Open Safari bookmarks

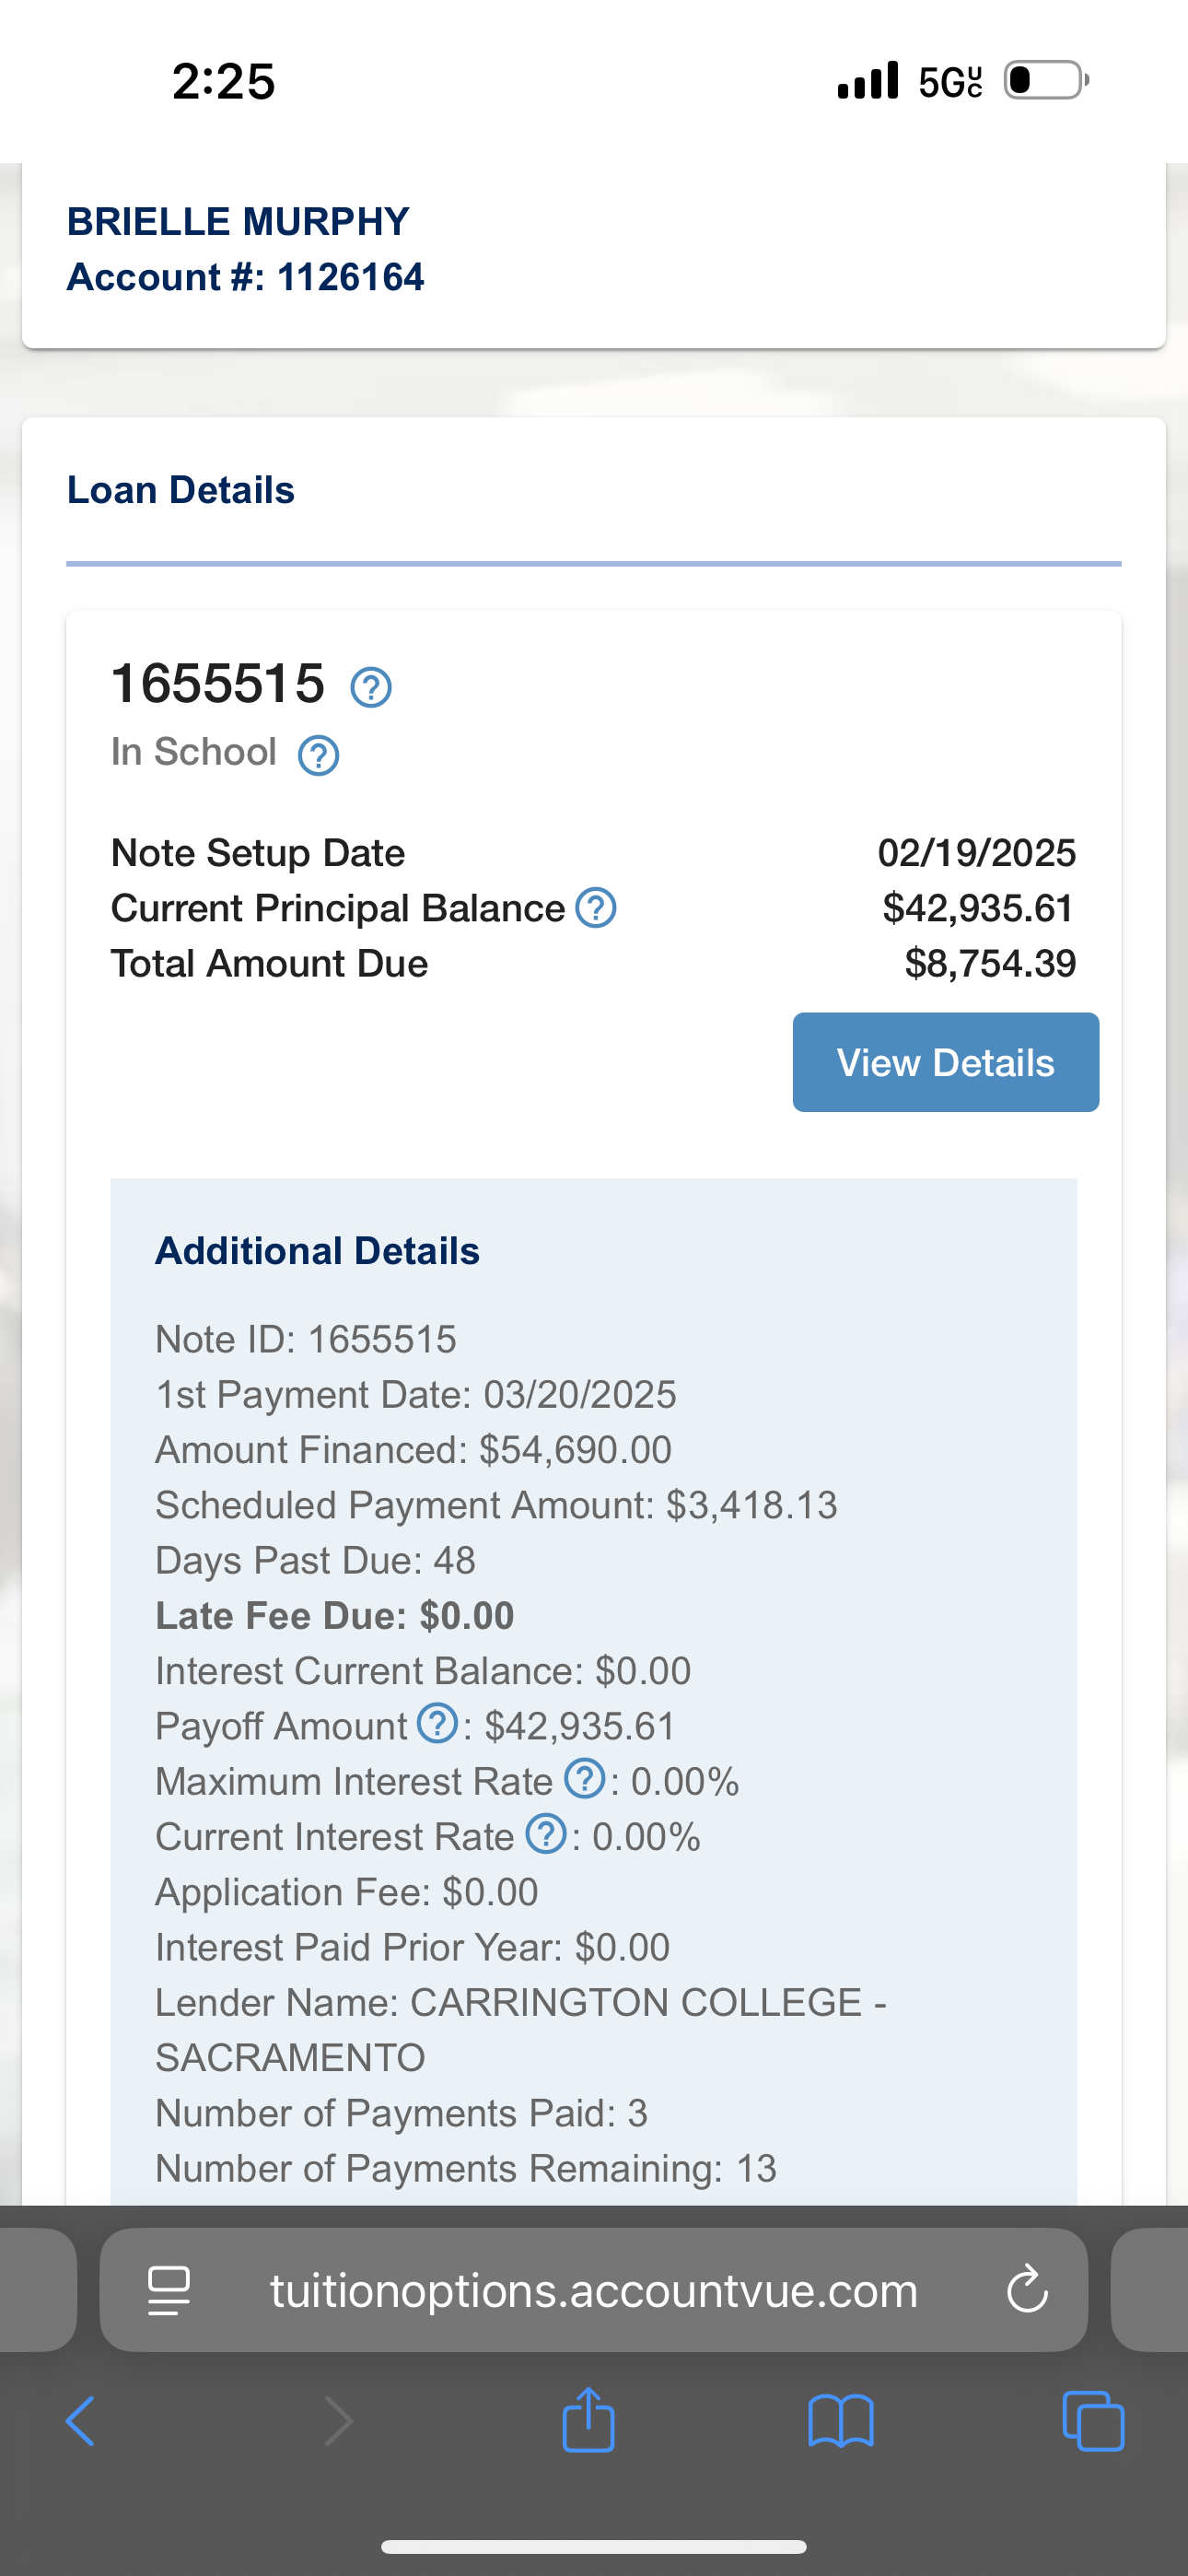tap(841, 2421)
